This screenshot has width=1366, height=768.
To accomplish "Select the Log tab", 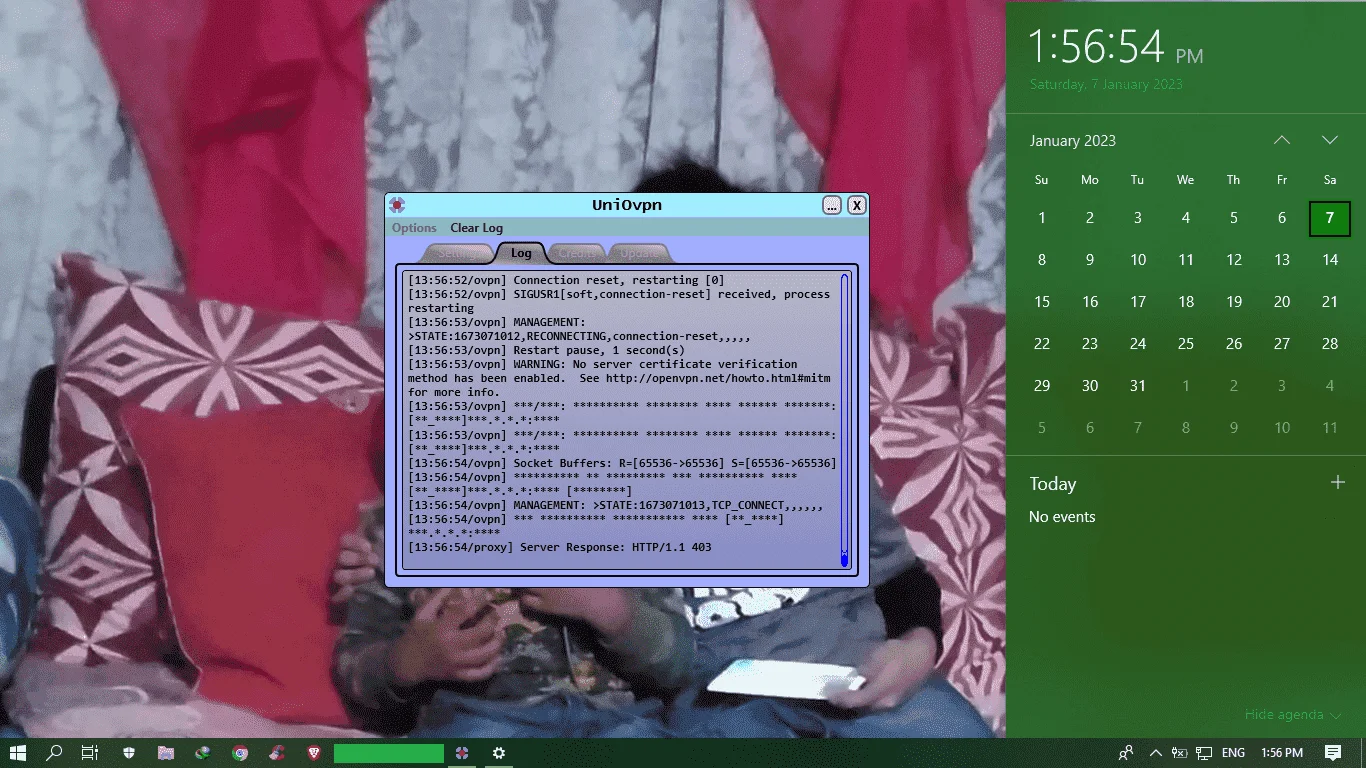I will coord(521,253).
